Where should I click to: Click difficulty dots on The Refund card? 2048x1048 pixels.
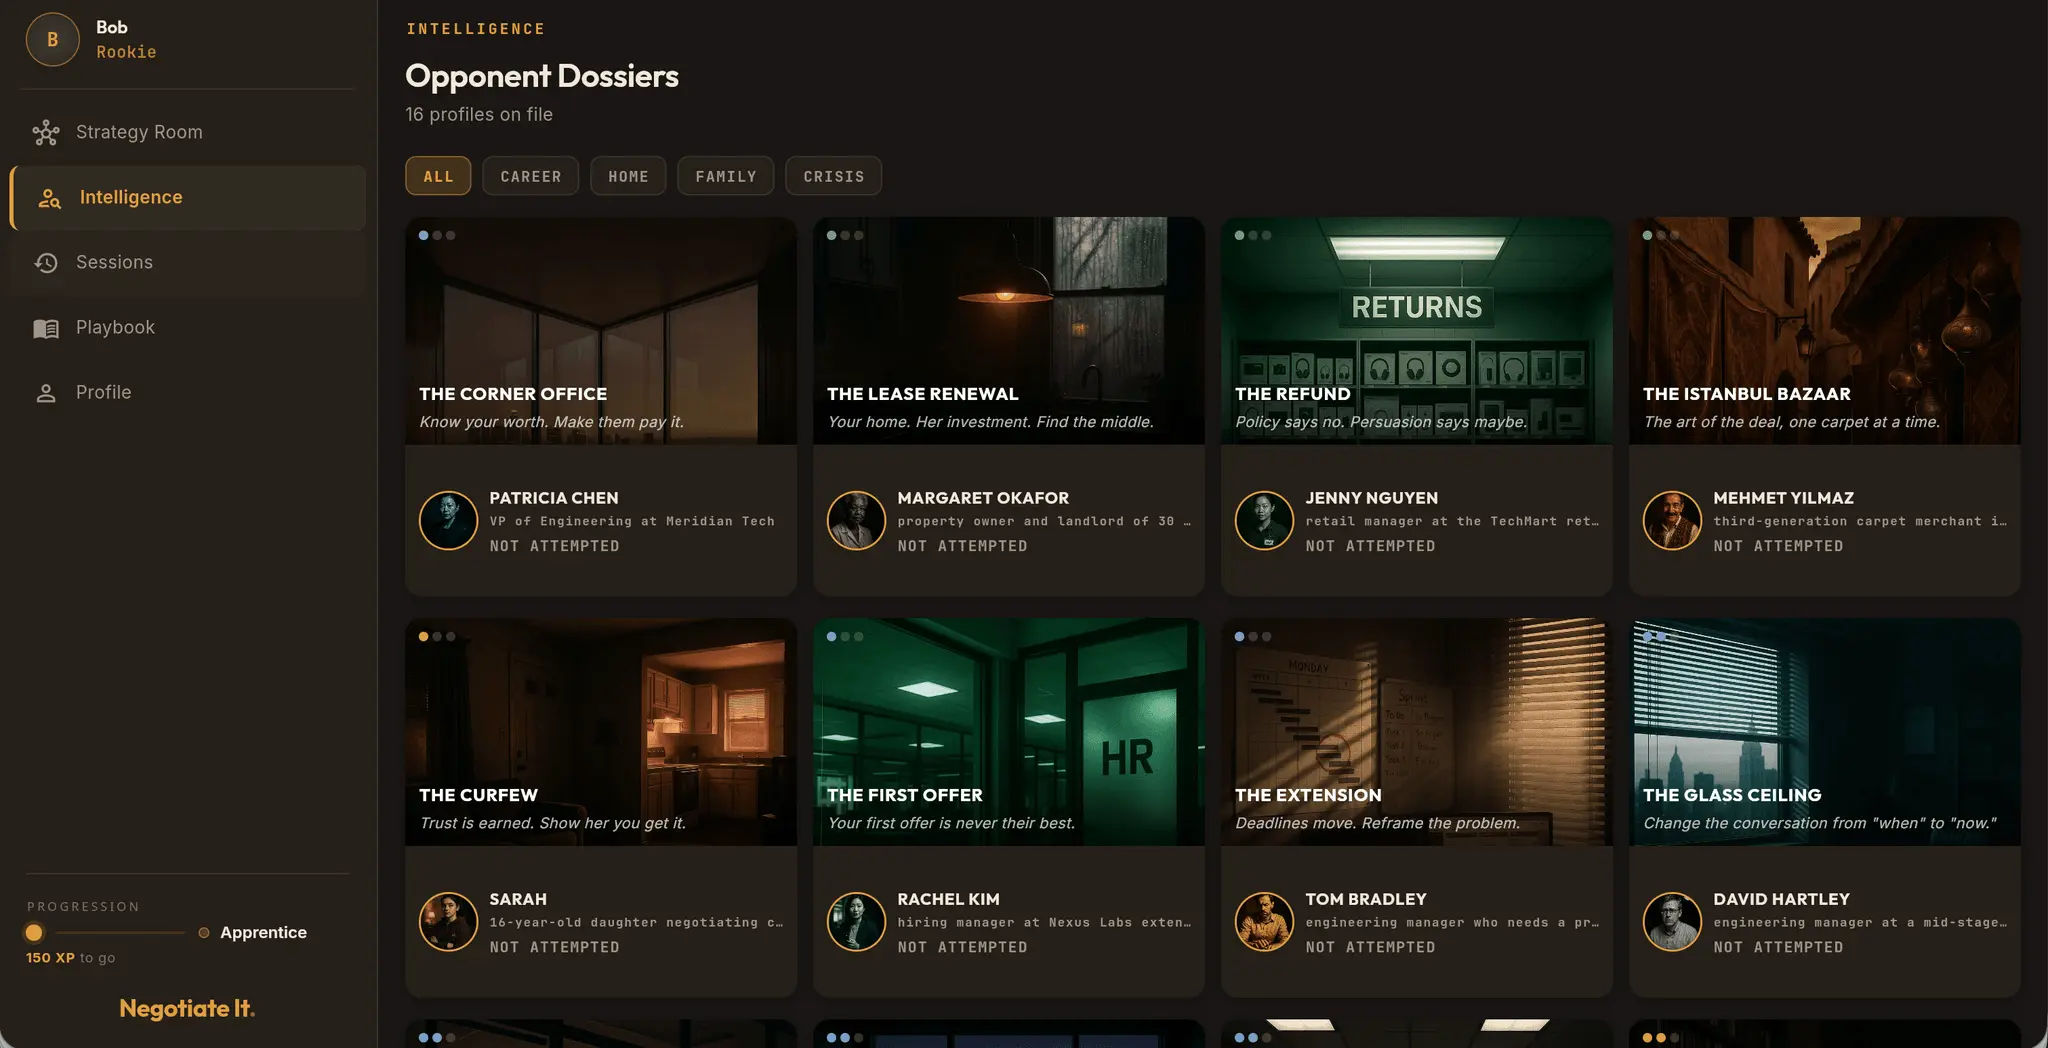(x=1253, y=236)
